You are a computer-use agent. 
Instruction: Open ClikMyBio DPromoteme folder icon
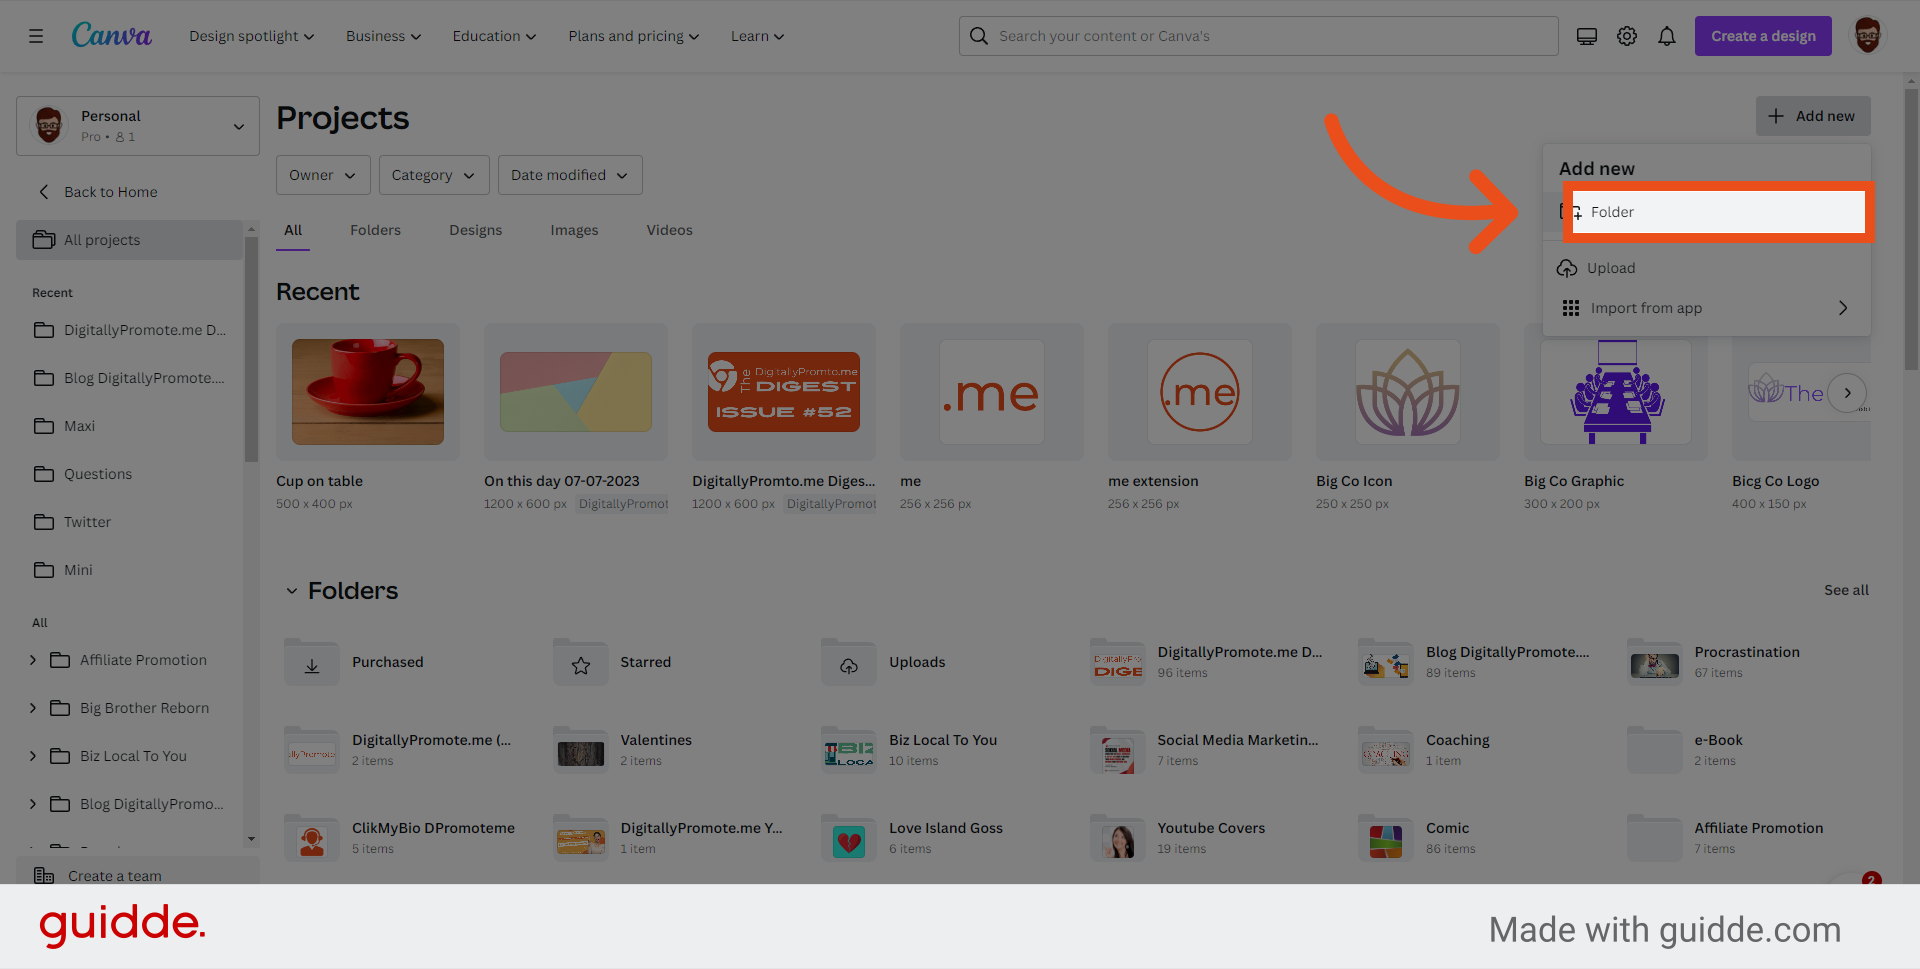[312, 838]
